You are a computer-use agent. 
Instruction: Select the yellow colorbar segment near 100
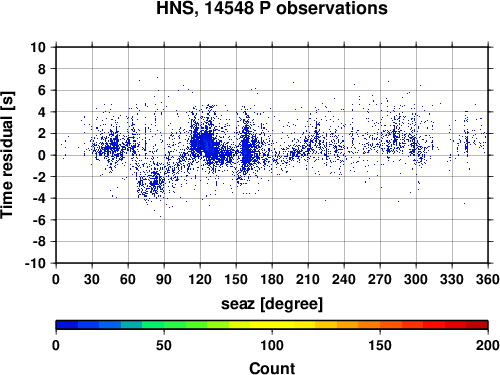pyautogui.click(x=272, y=324)
